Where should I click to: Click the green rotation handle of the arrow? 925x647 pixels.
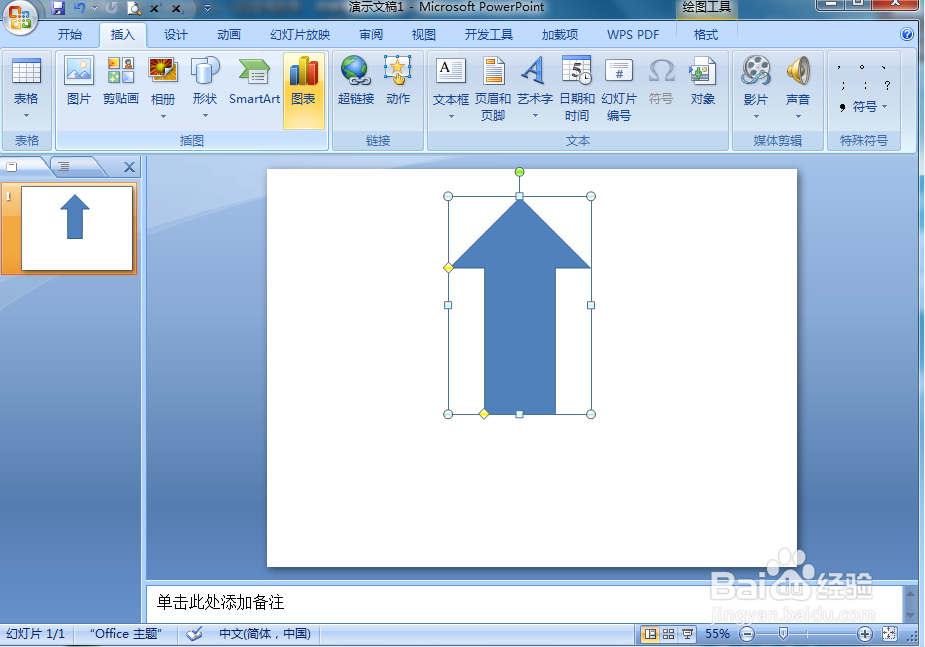pos(519,172)
